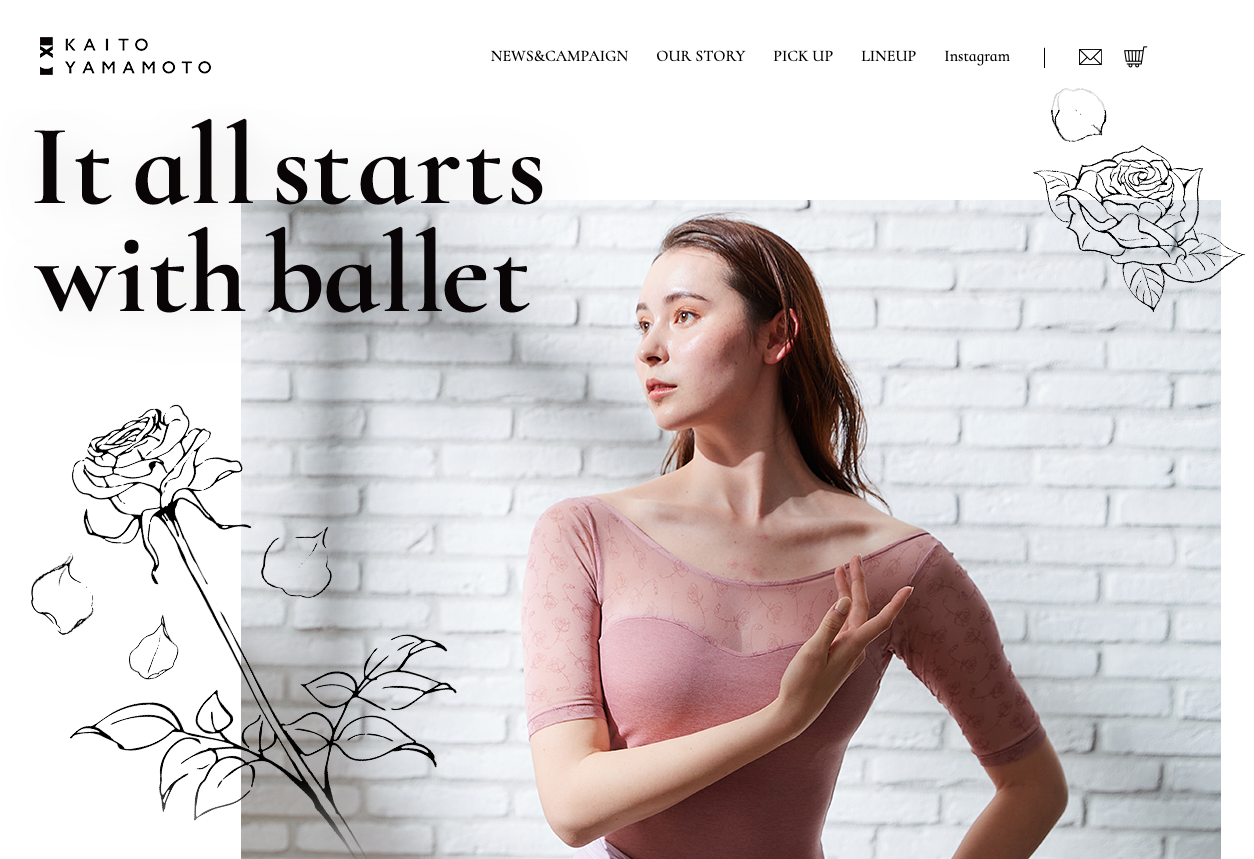The height and width of the screenshot is (859, 1254).
Task: Open the LINEUP navigation item
Action: pos(888,56)
